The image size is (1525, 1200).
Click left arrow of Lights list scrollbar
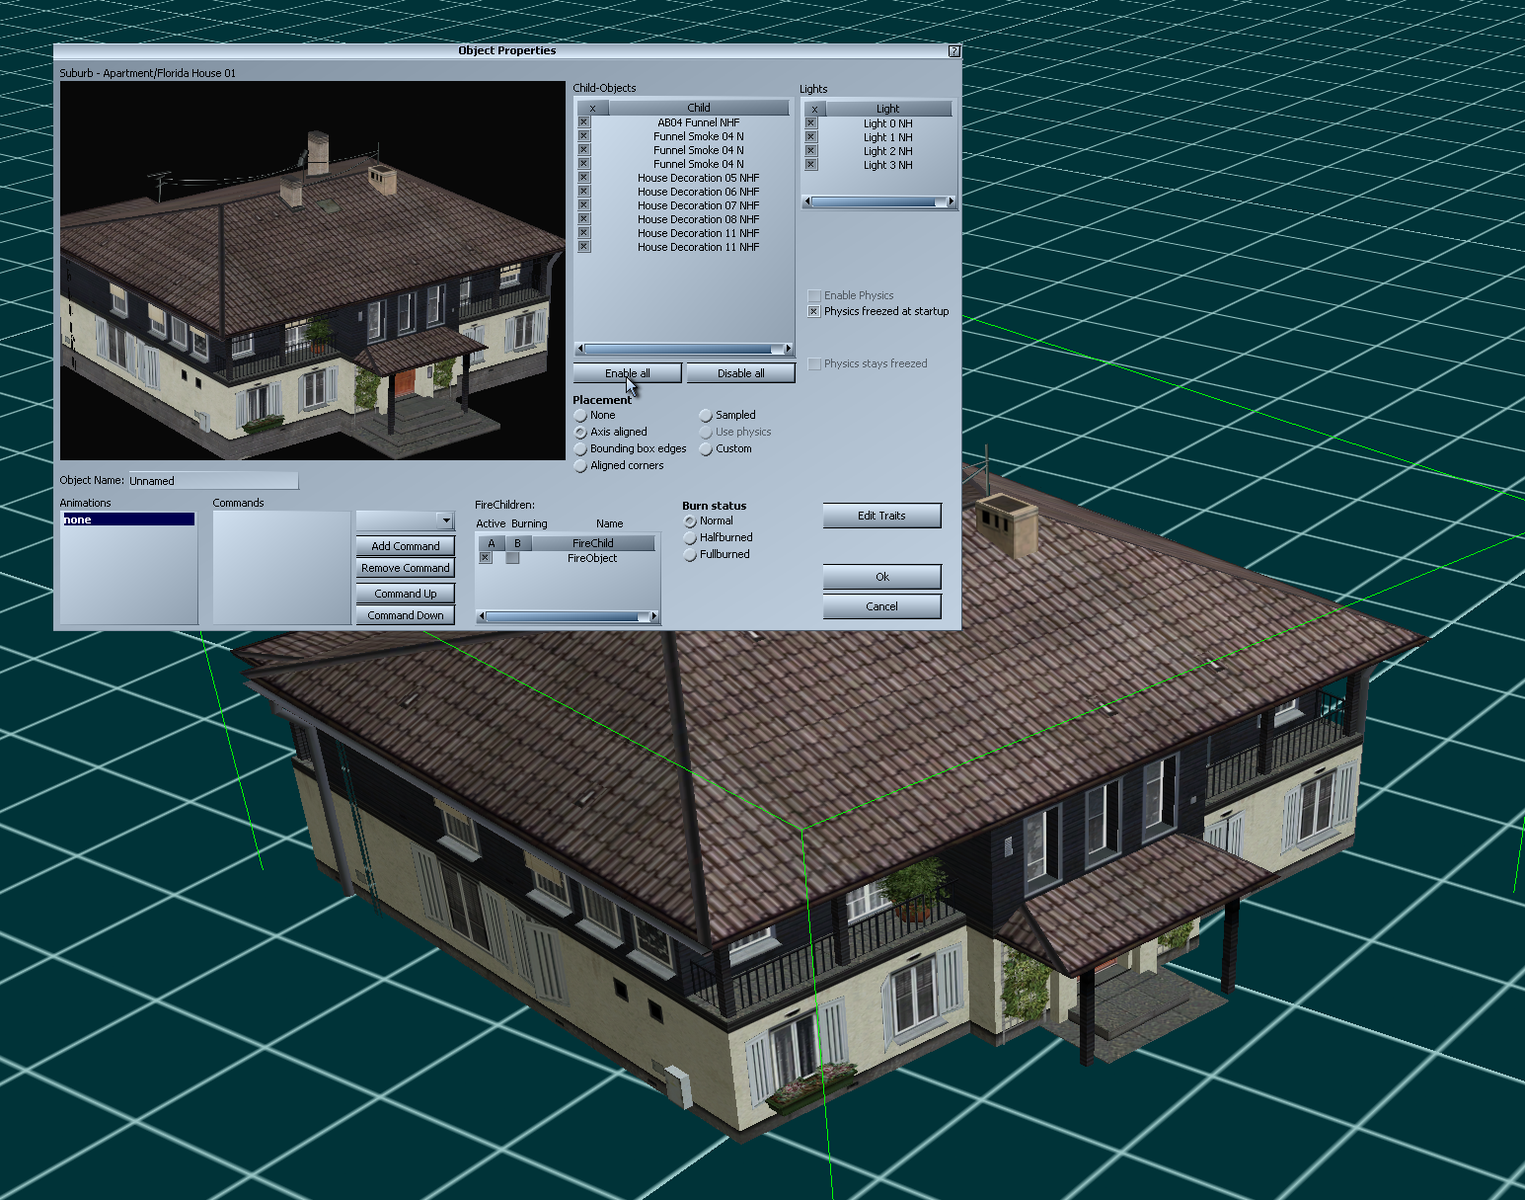(x=807, y=202)
